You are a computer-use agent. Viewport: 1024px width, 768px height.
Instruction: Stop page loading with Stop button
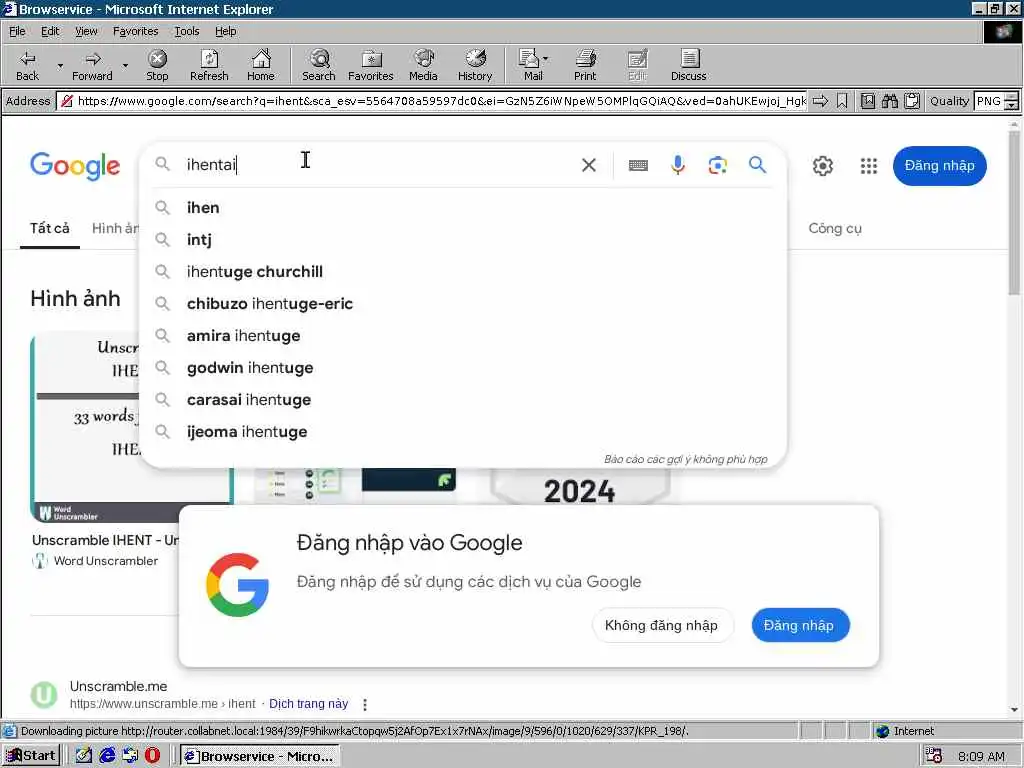click(157, 65)
